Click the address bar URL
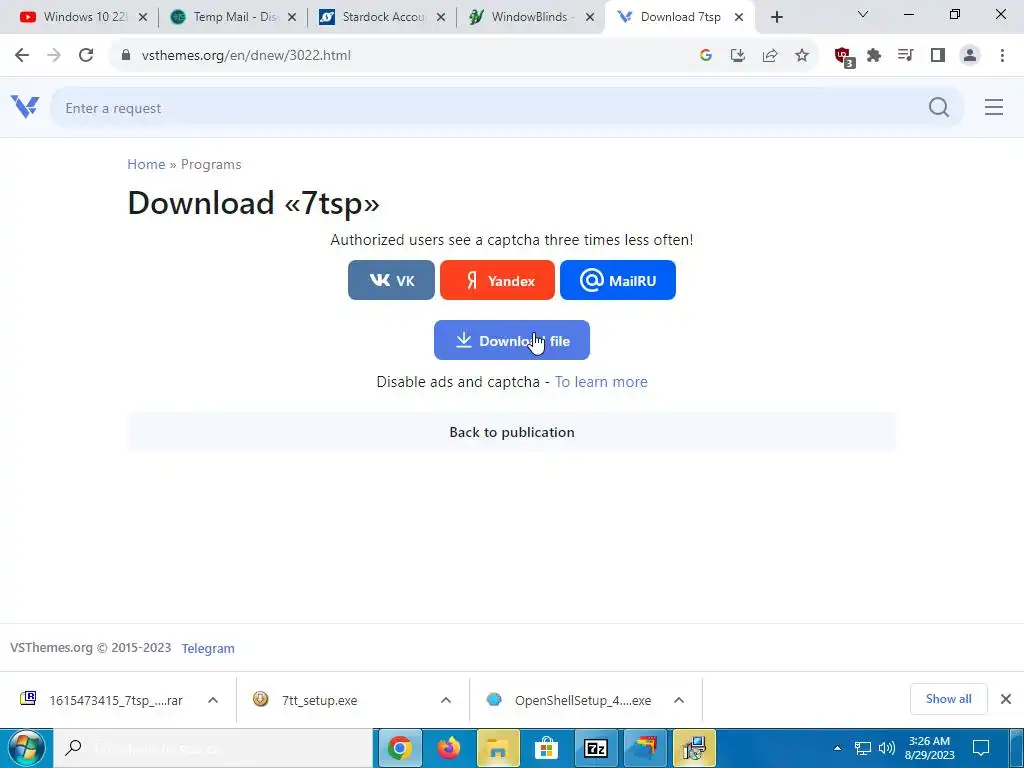This screenshot has width=1024, height=768. 246,56
